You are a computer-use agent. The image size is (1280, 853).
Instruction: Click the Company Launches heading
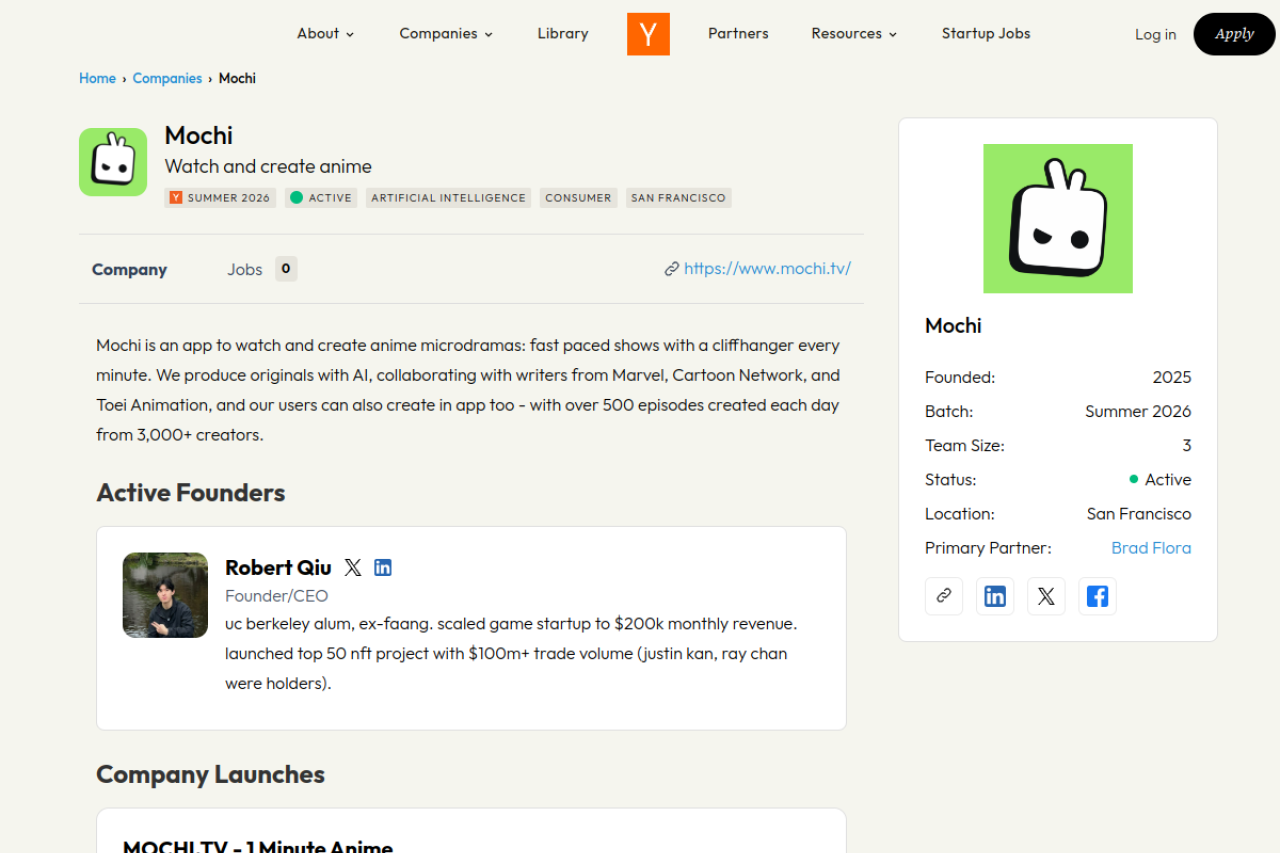[210, 775]
